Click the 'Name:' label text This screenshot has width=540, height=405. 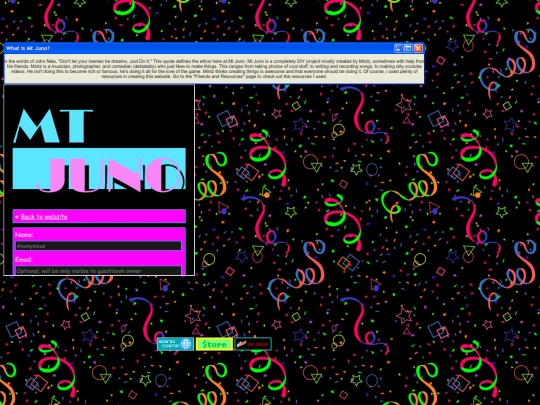click(24, 235)
